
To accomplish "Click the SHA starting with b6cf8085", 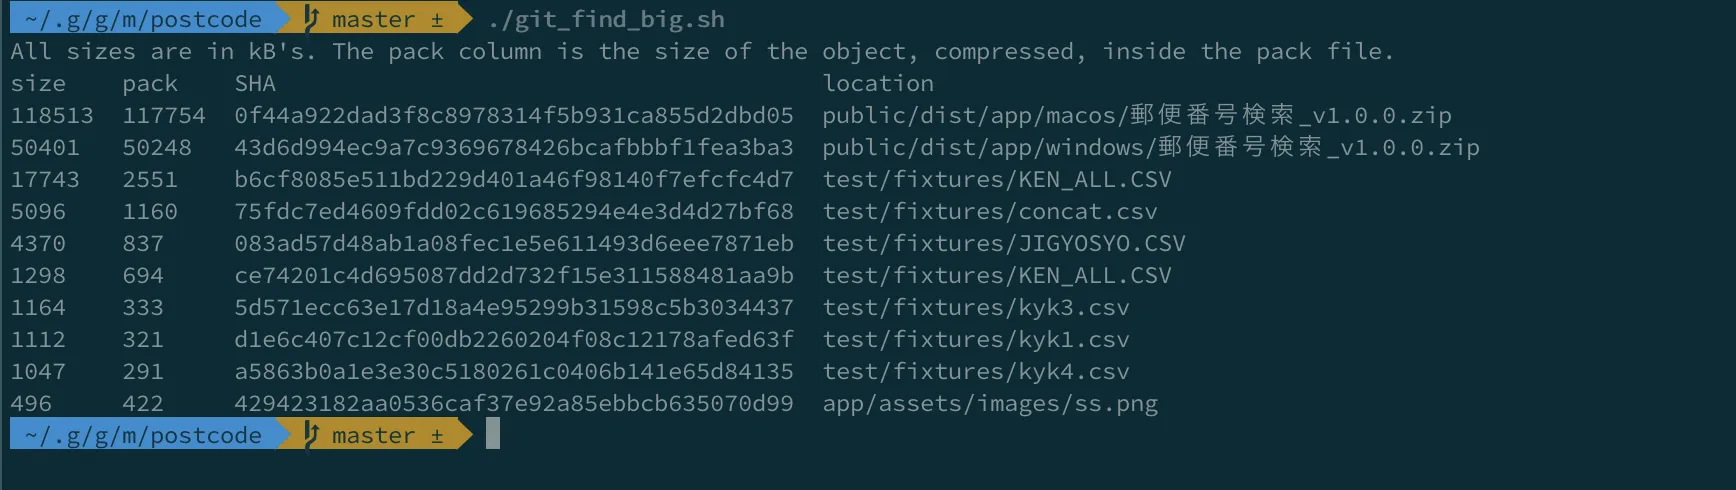I will (513, 179).
